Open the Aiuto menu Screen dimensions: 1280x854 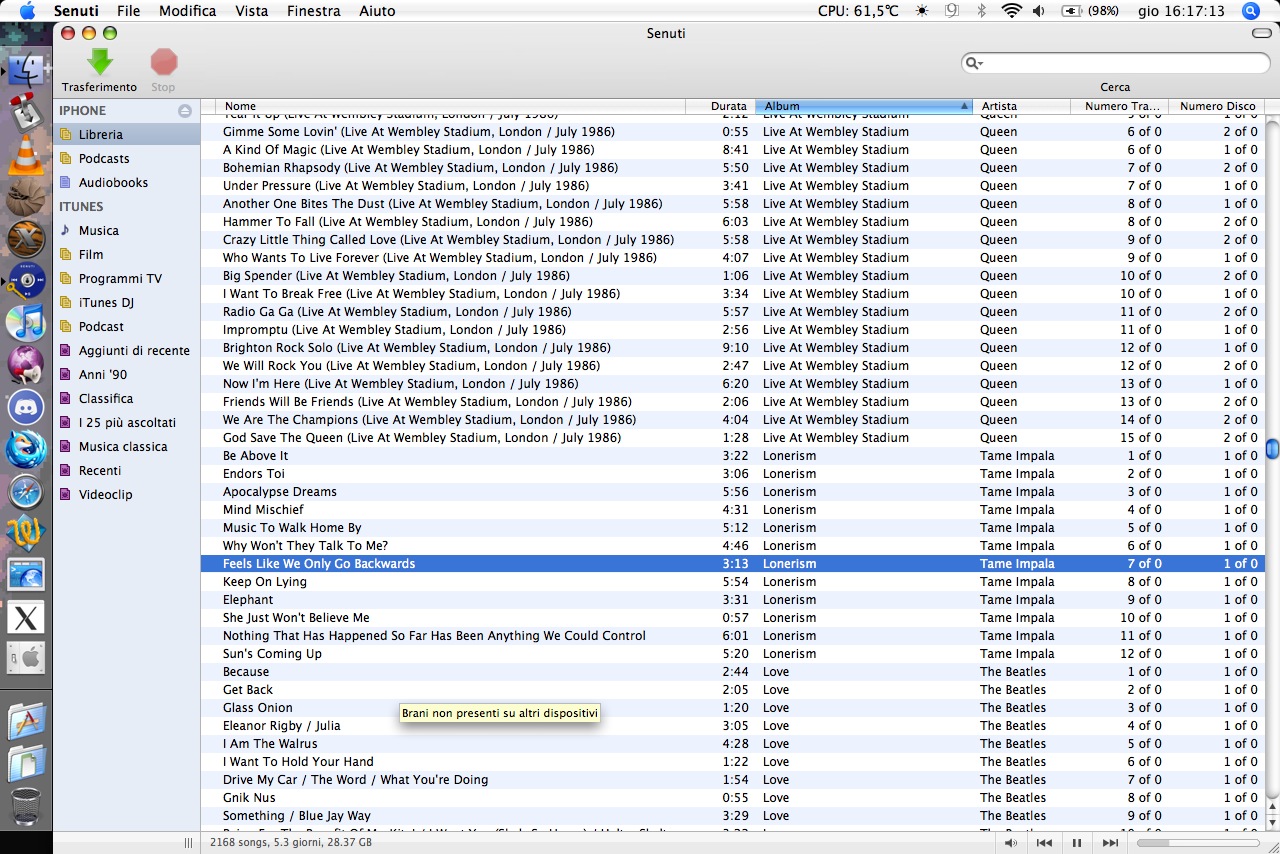tap(377, 11)
